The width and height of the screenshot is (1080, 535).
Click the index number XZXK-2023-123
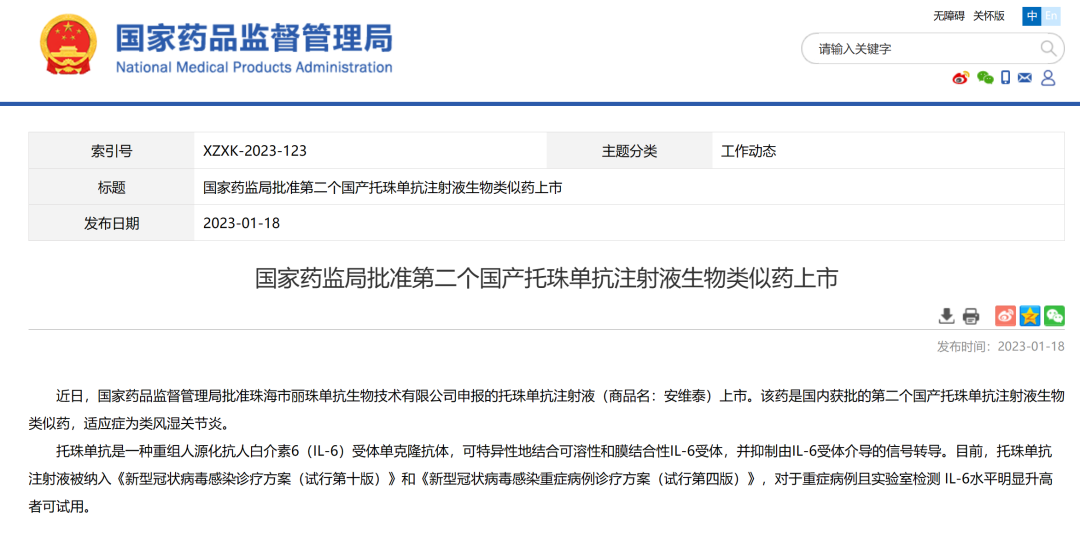[254, 151]
